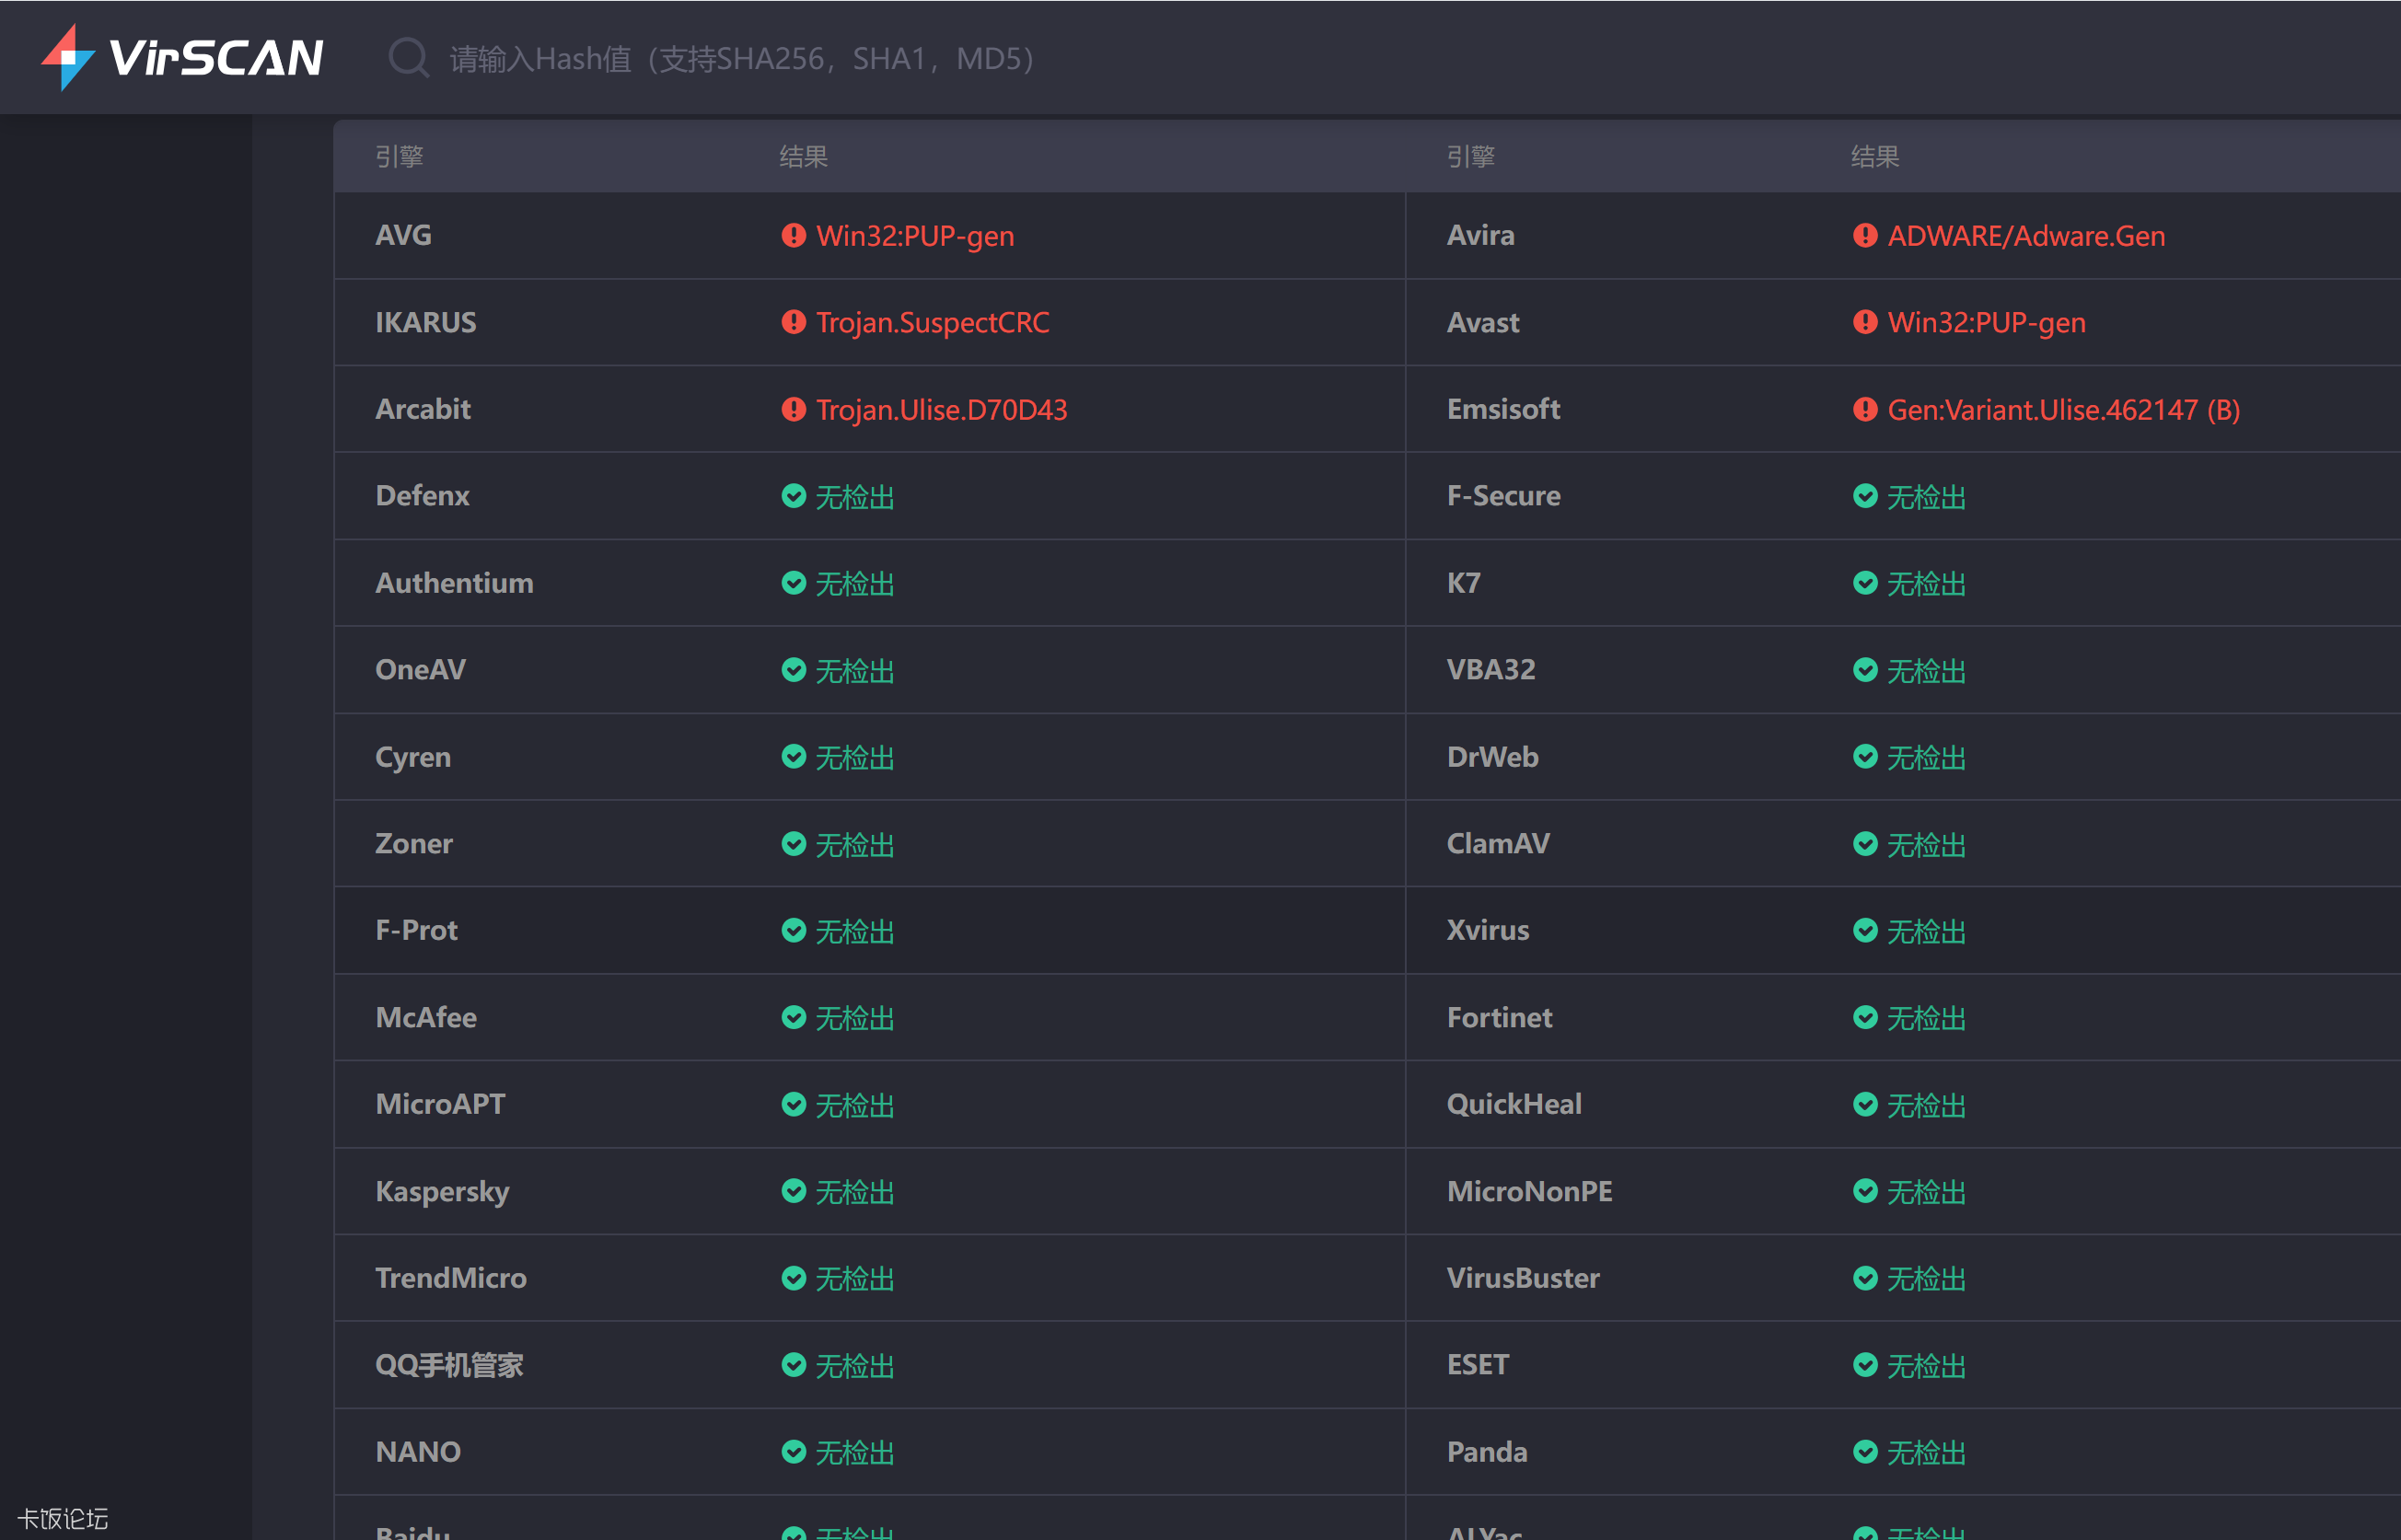Screen dimensions: 2401x1540
Task: Click the green check icon in Kaspersky row
Action: tap(793, 1191)
